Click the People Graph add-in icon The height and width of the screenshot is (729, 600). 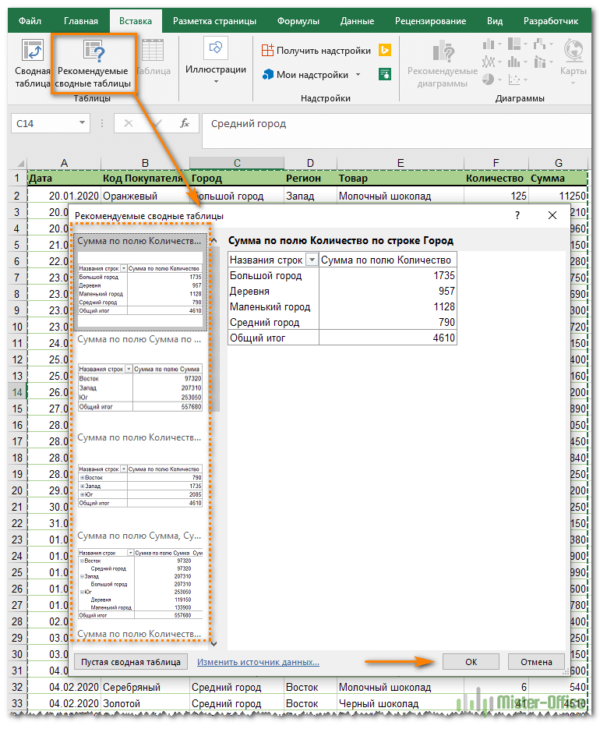pyautogui.click(x=385, y=74)
